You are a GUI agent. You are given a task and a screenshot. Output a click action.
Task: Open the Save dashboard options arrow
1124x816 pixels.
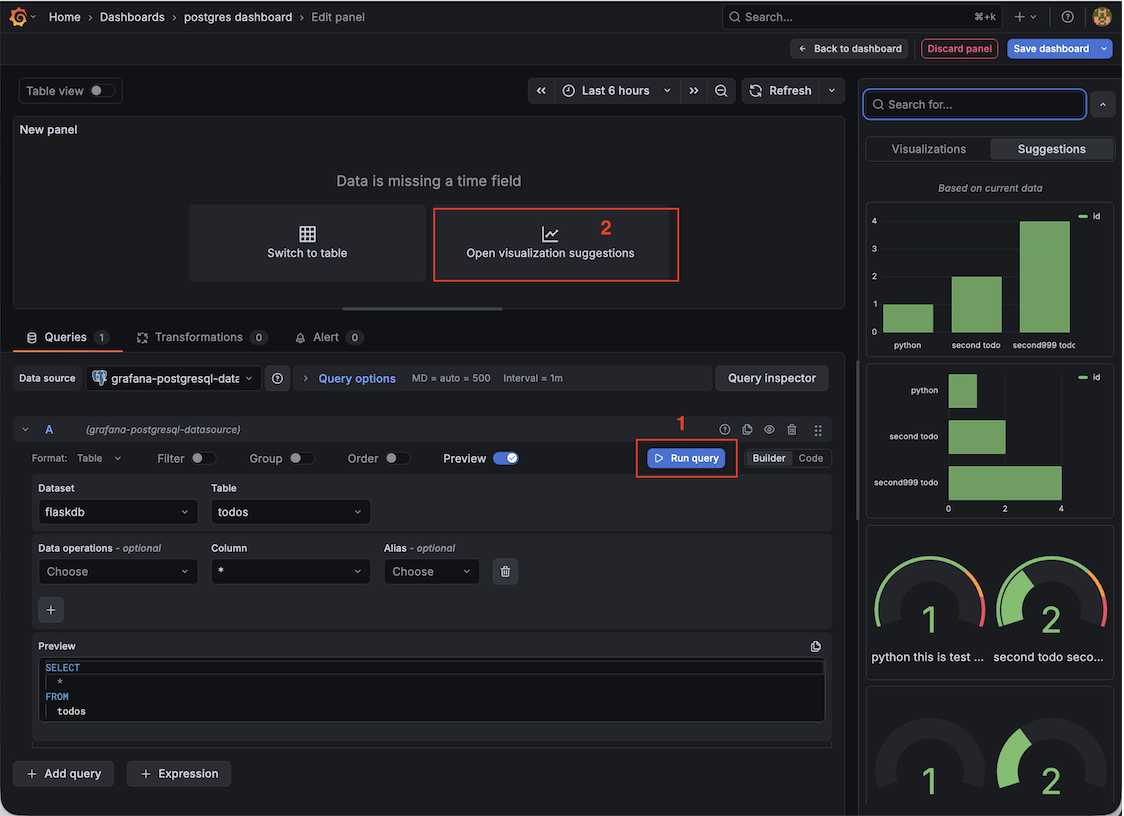(1104, 49)
